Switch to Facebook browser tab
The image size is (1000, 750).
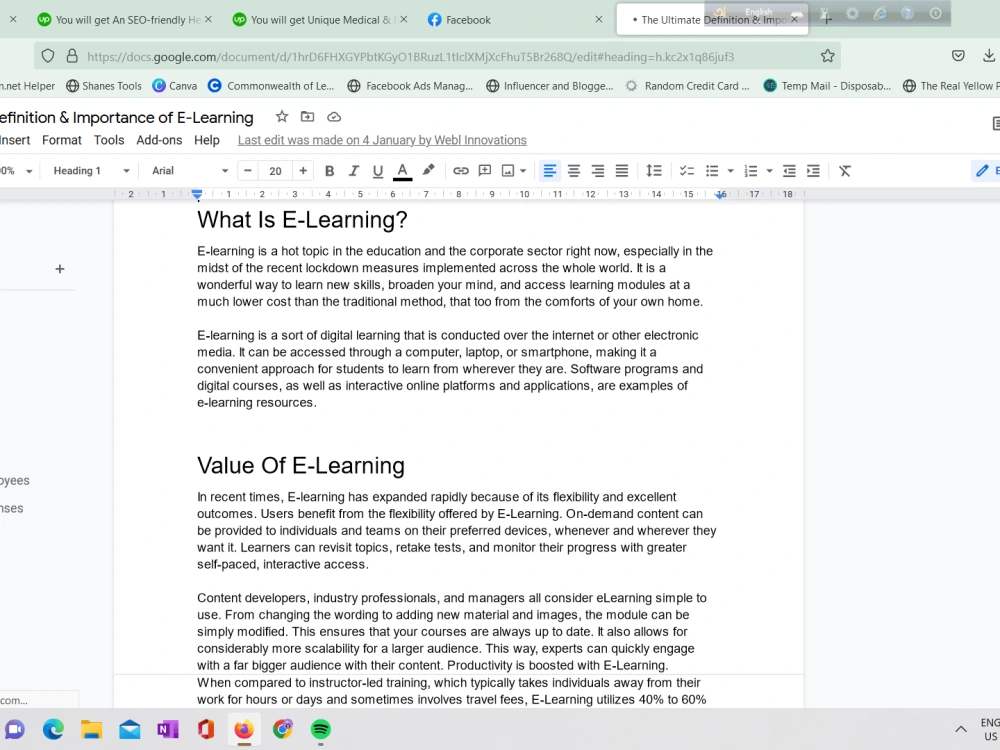pyautogui.click(x=515, y=20)
